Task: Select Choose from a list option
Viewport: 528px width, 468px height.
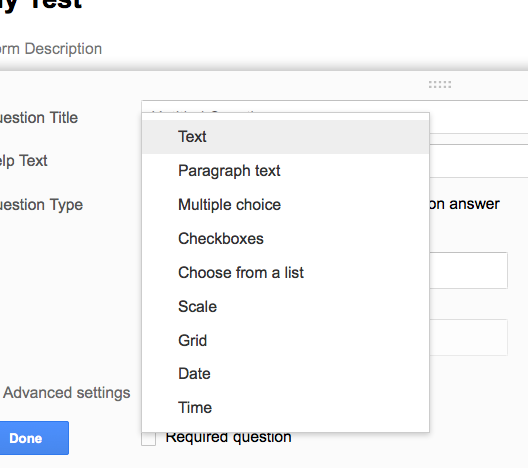Action: [x=286, y=273]
